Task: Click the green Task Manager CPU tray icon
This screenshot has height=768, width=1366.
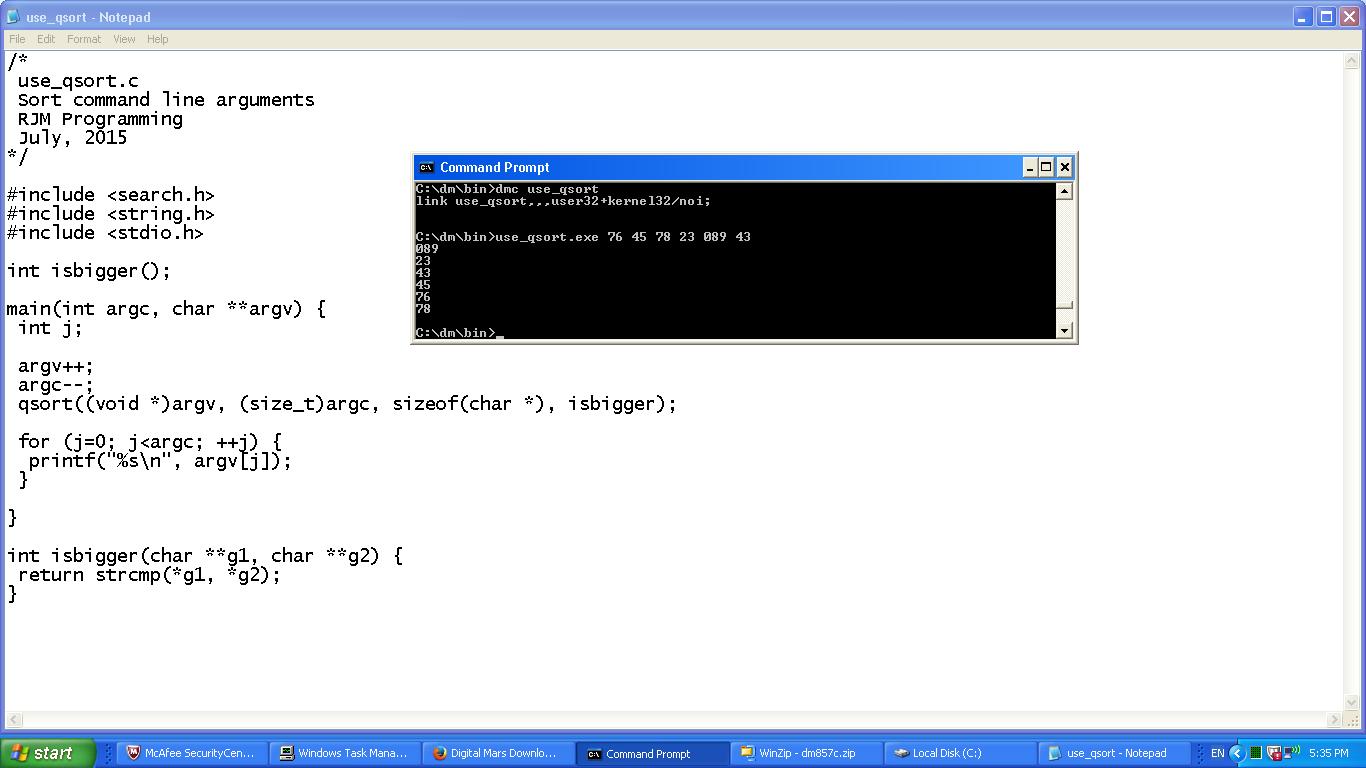Action: pyautogui.click(x=1256, y=753)
